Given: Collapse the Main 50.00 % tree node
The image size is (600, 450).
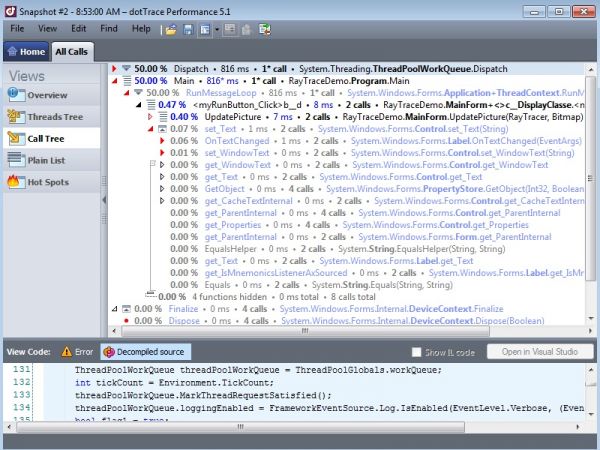Looking at the screenshot, I should 113,80.
